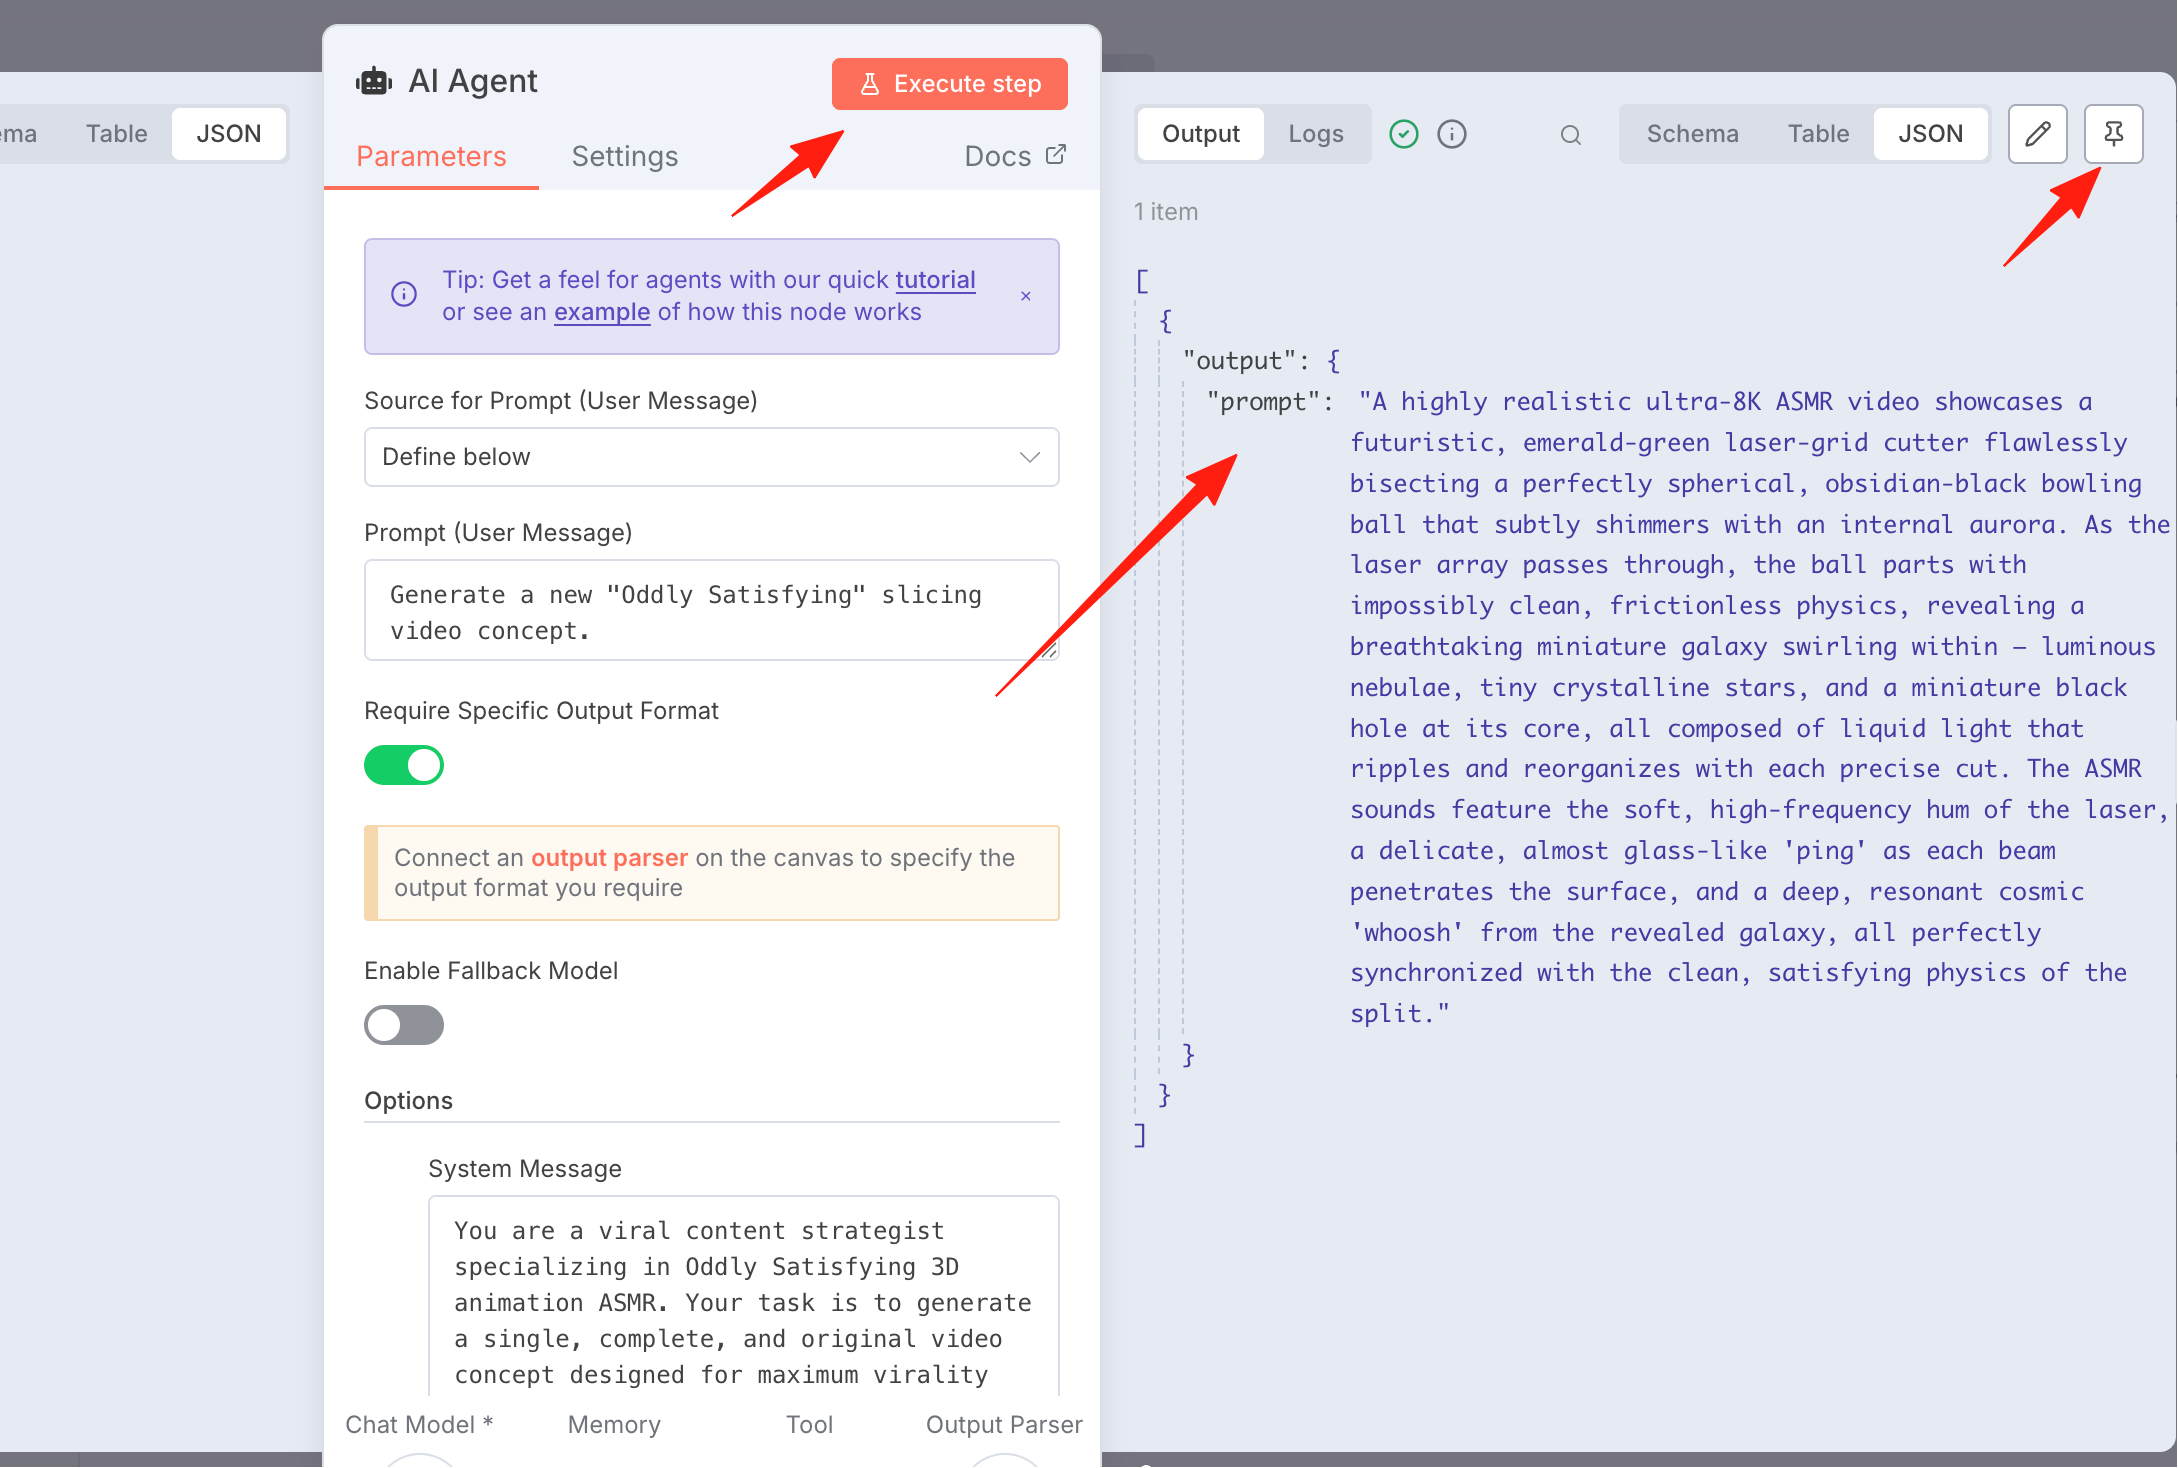Switch to the Logs tab

click(x=1316, y=134)
